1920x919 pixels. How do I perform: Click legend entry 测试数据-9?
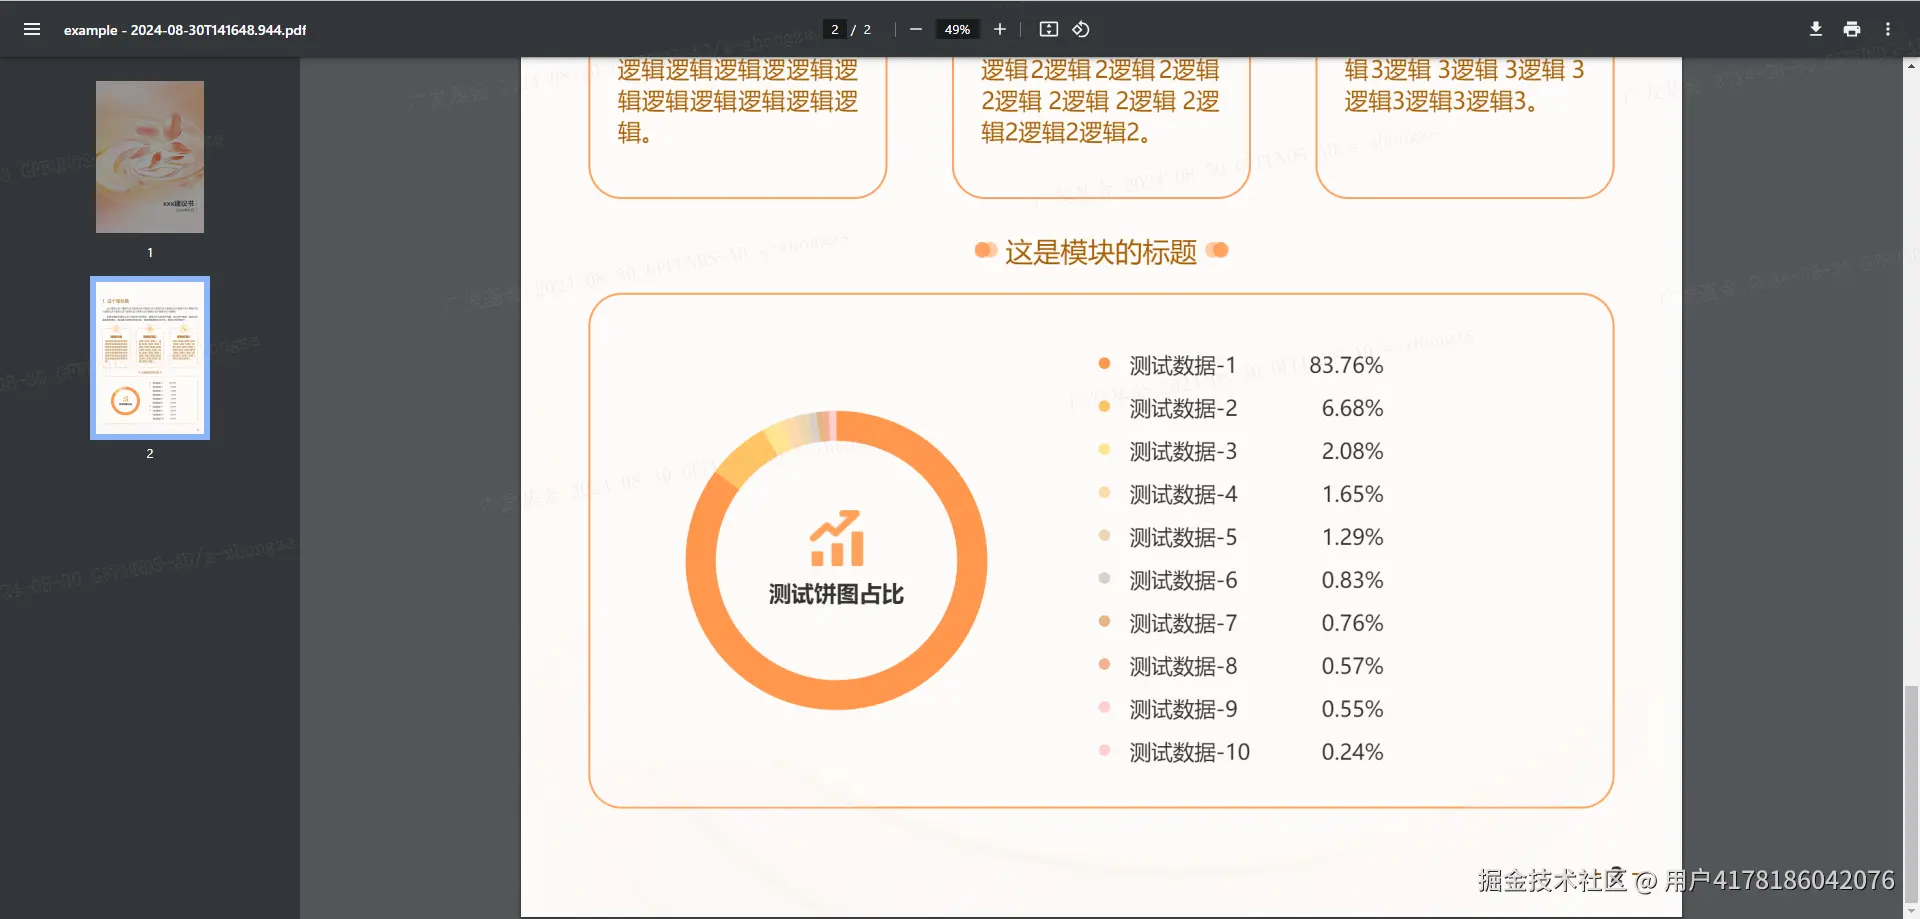[1183, 709]
